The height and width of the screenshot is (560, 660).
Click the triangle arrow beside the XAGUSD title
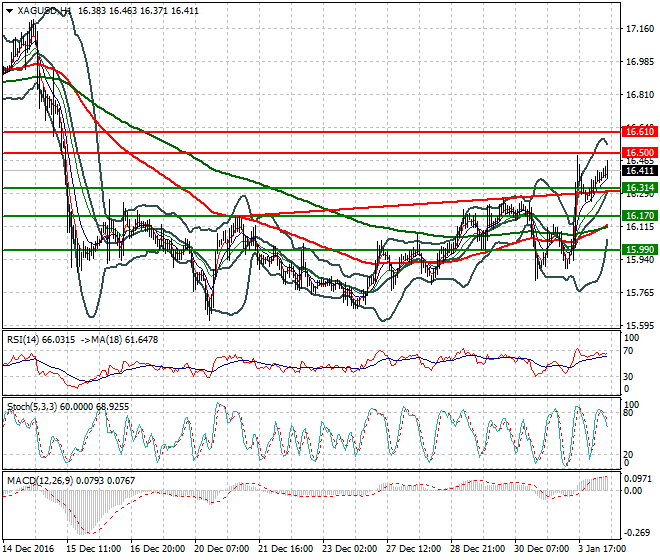pyautogui.click(x=9, y=11)
